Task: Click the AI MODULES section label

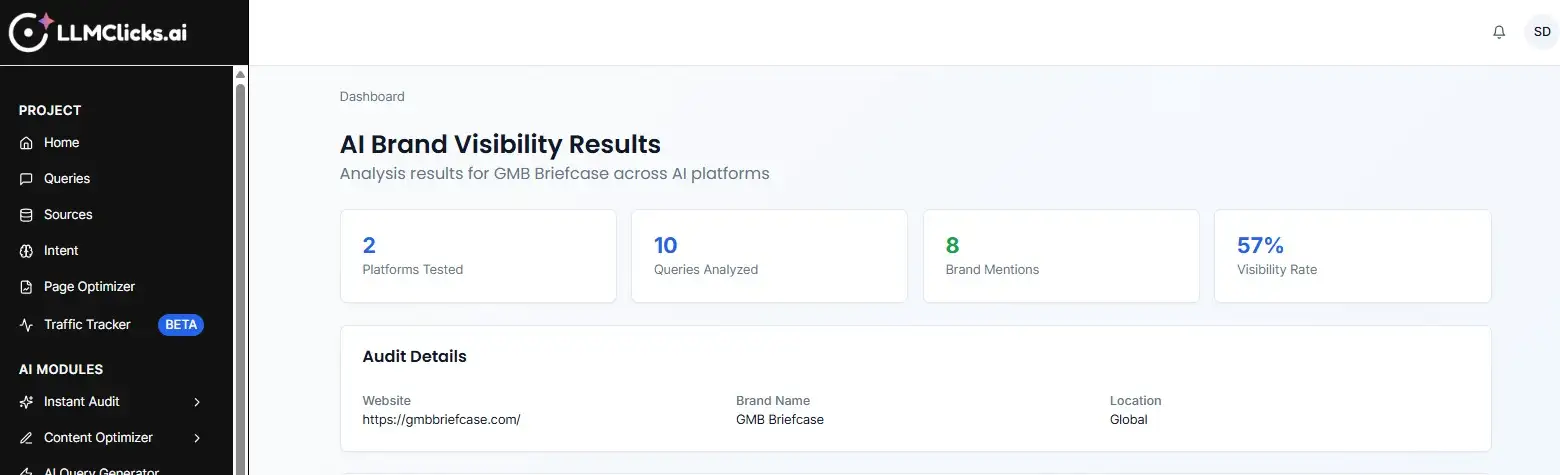Action: tap(61, 369)
